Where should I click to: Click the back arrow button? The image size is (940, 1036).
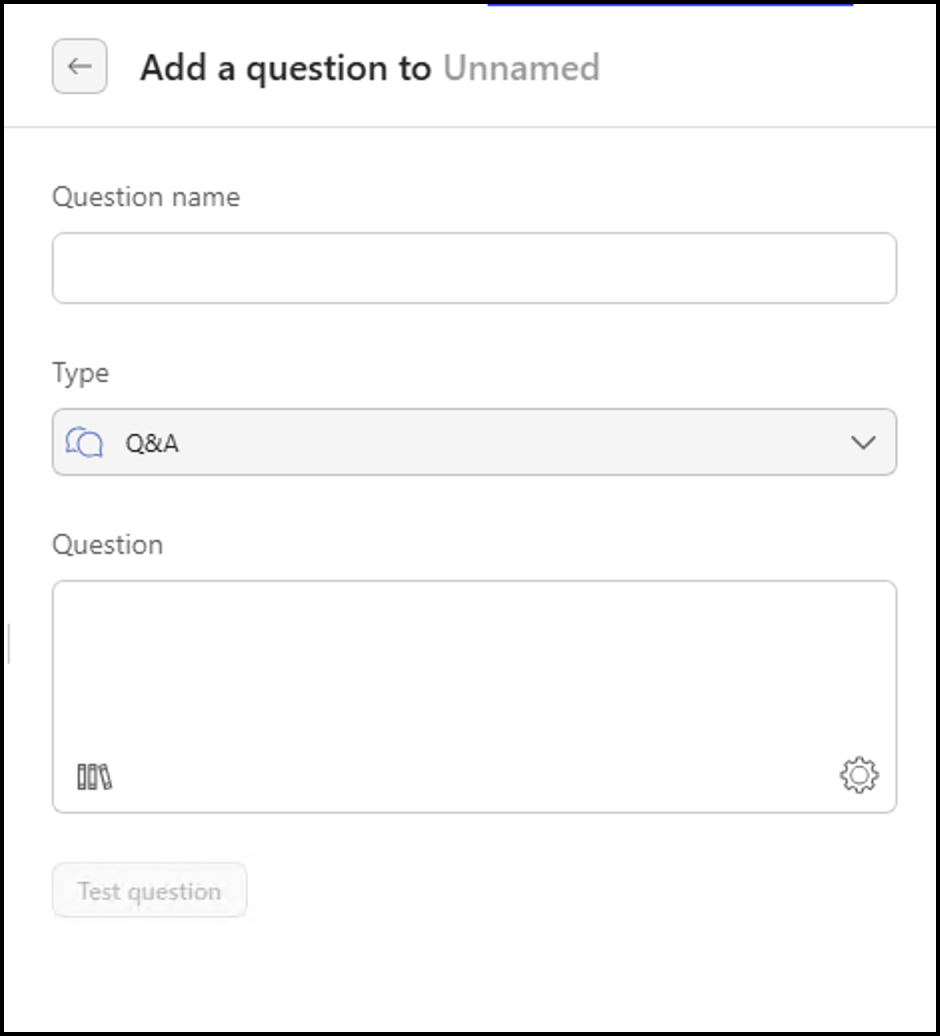click(80, 67)
